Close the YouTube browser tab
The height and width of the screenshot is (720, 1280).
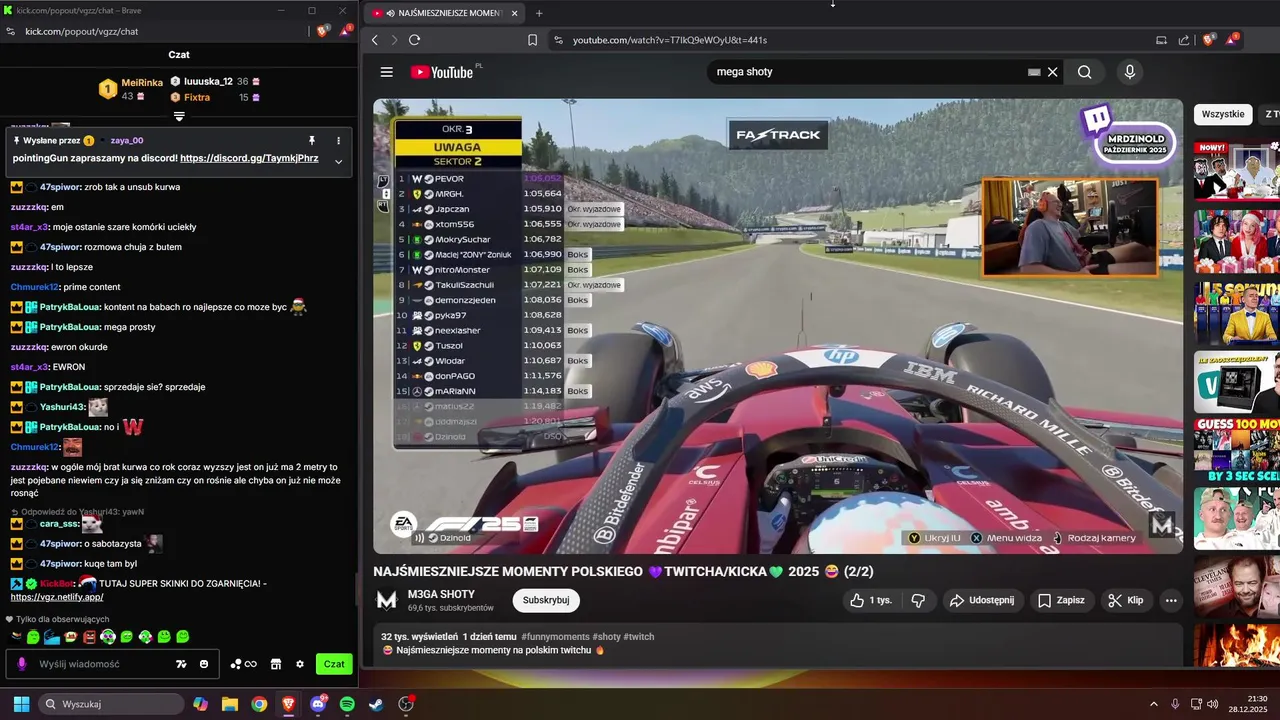[x=514, y=13]
